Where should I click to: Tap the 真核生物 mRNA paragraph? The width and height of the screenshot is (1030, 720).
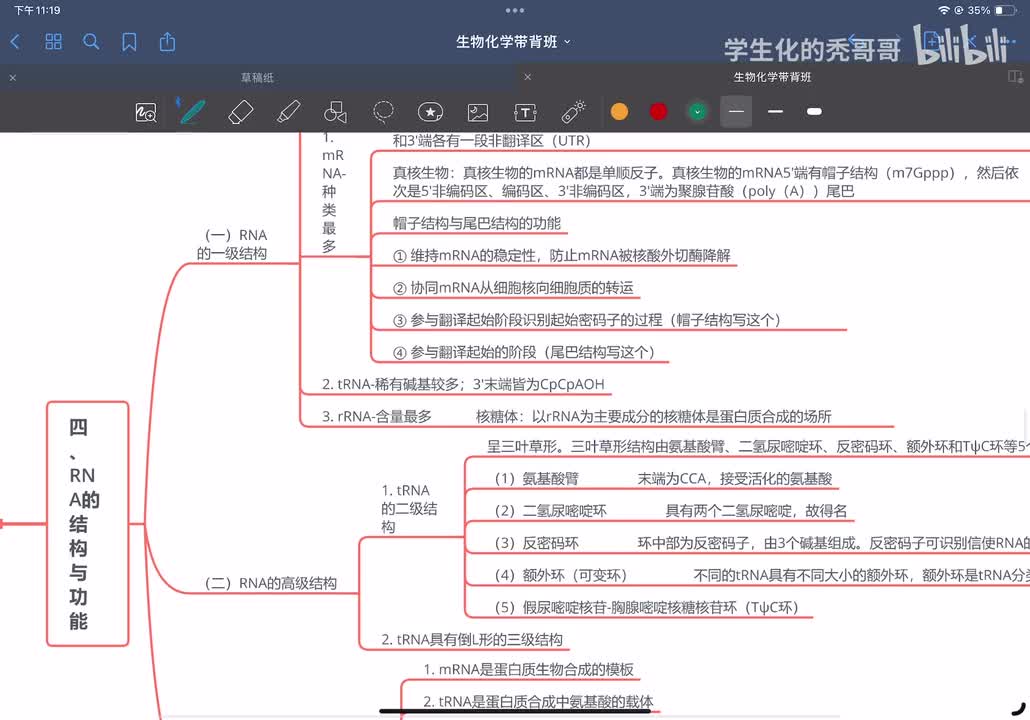point(705,182)
